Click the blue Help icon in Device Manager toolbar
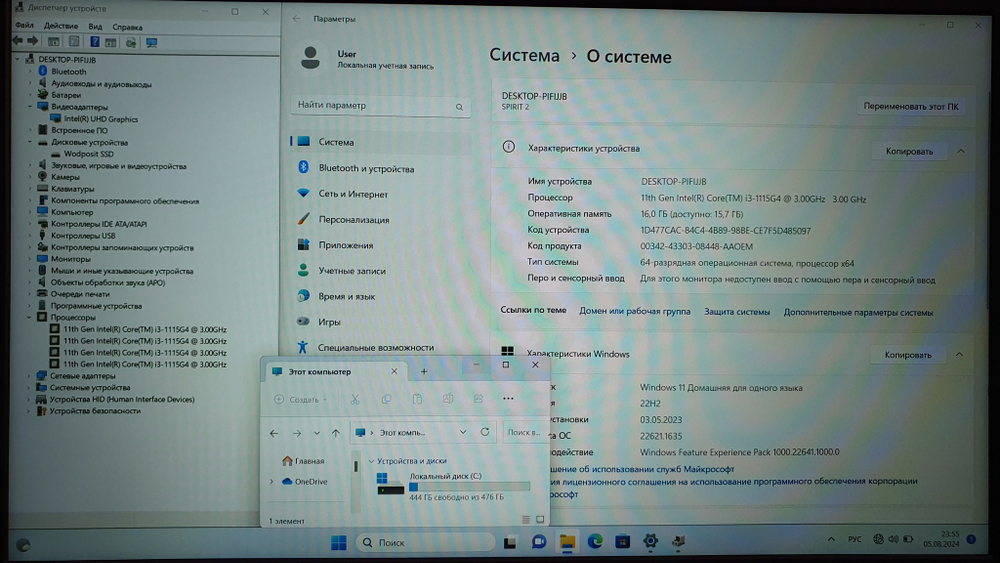Image resolution: width=1000 pixels, height=563 pixels. pos(94,42)
